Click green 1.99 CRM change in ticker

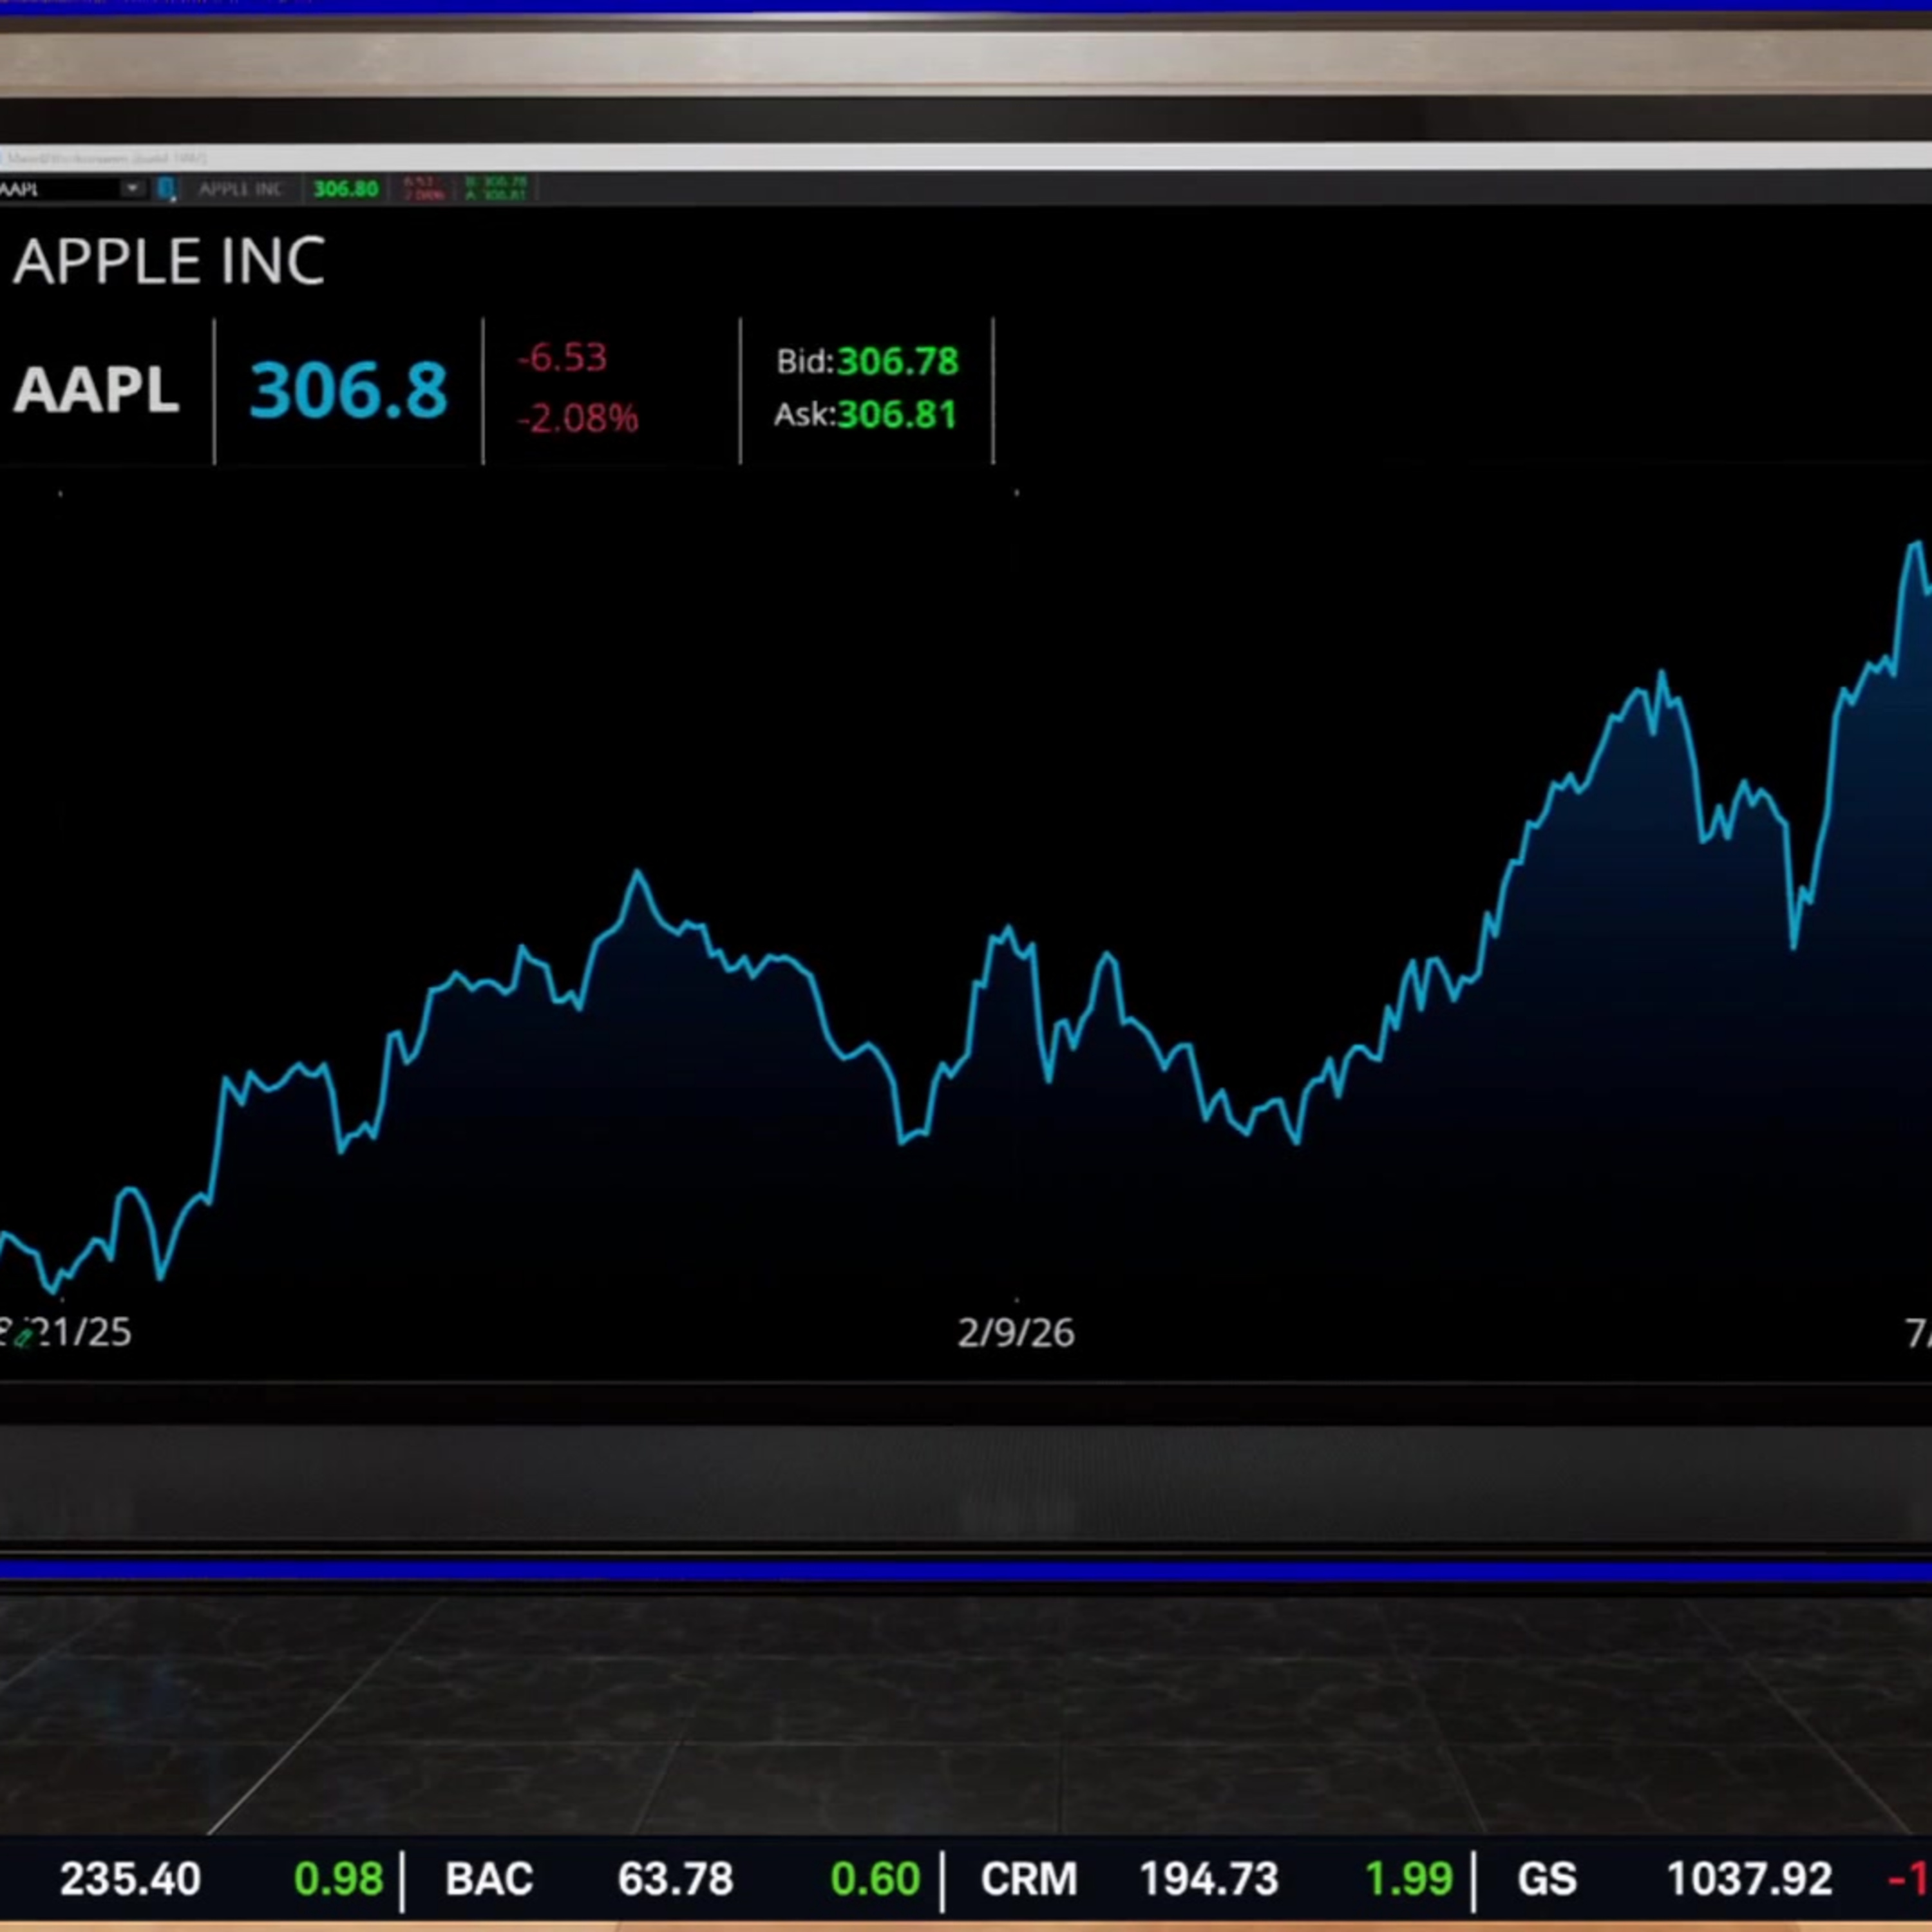[x=1409, y=1880]
